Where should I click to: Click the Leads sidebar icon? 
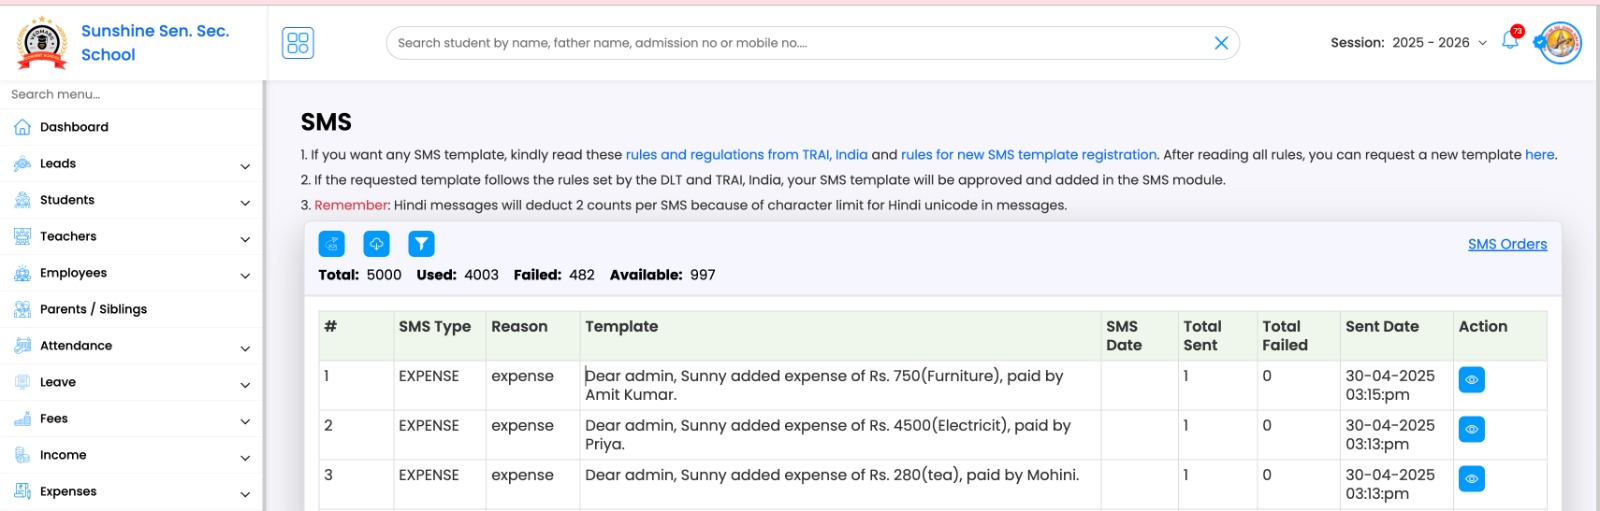(x=22, y=164)
